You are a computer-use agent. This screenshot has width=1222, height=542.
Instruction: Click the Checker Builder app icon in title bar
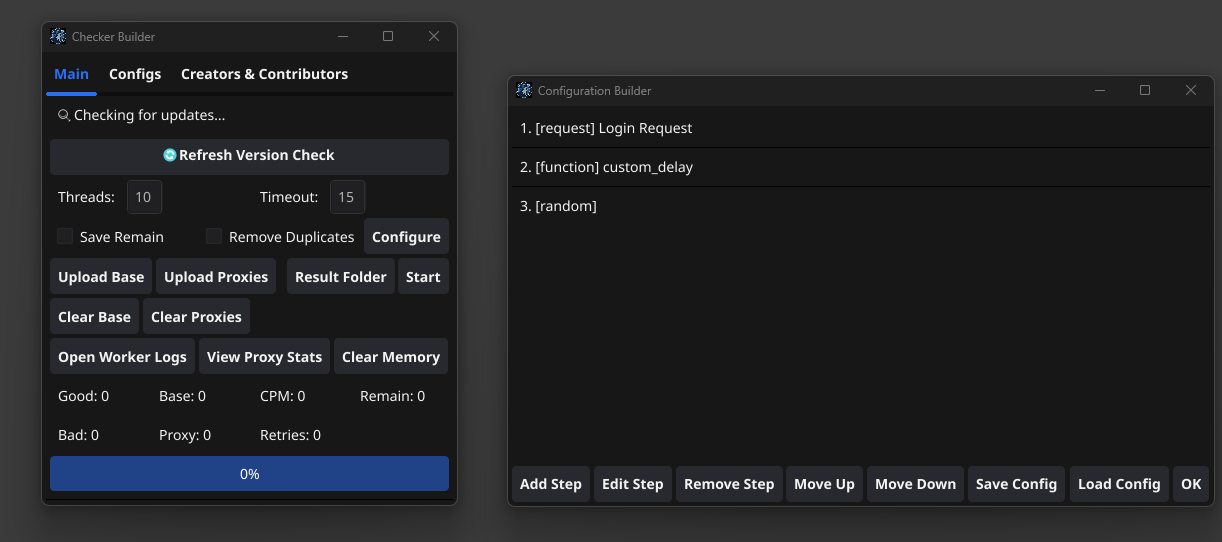(x=58, y=36)
